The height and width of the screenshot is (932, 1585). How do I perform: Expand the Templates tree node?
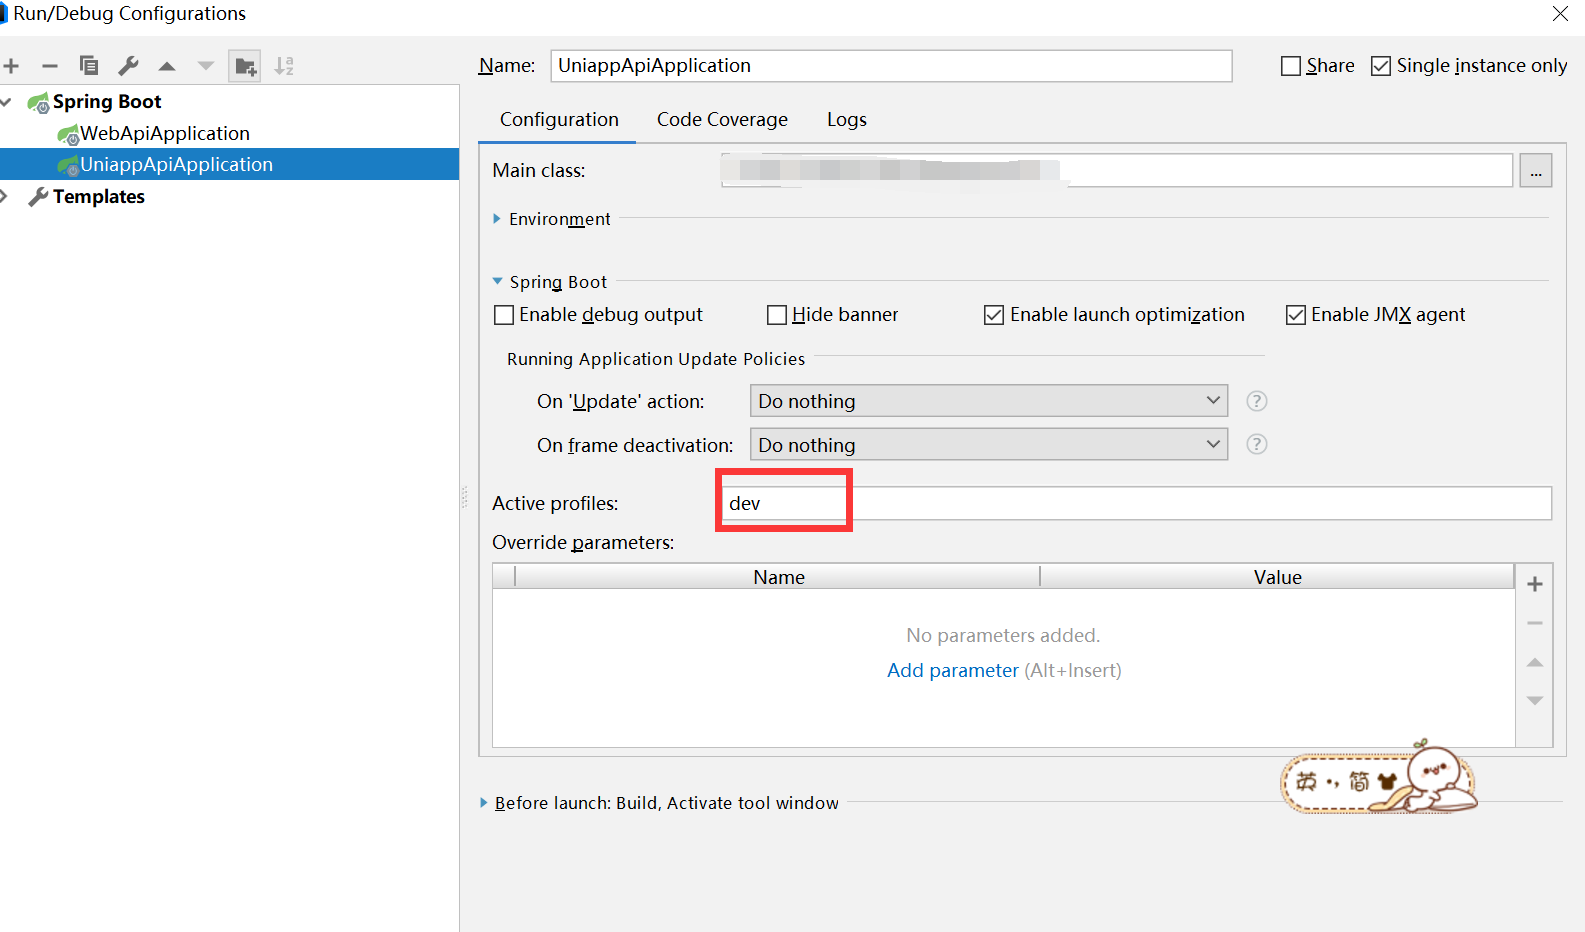4,197
